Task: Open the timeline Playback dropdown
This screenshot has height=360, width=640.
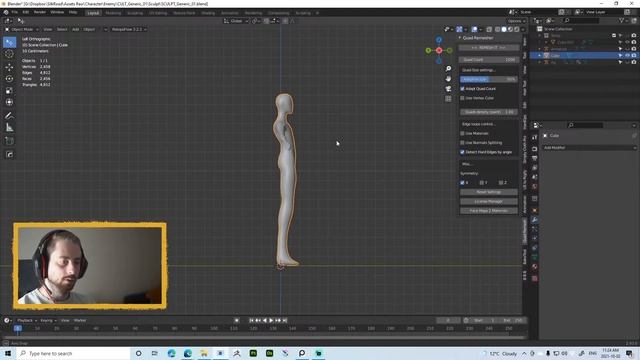Action: 27,320
